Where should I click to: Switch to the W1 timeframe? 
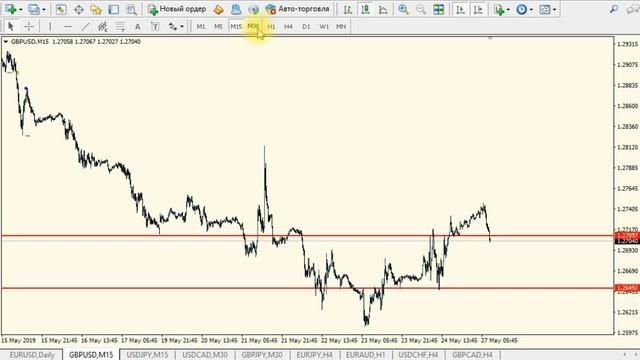[324, 27]
